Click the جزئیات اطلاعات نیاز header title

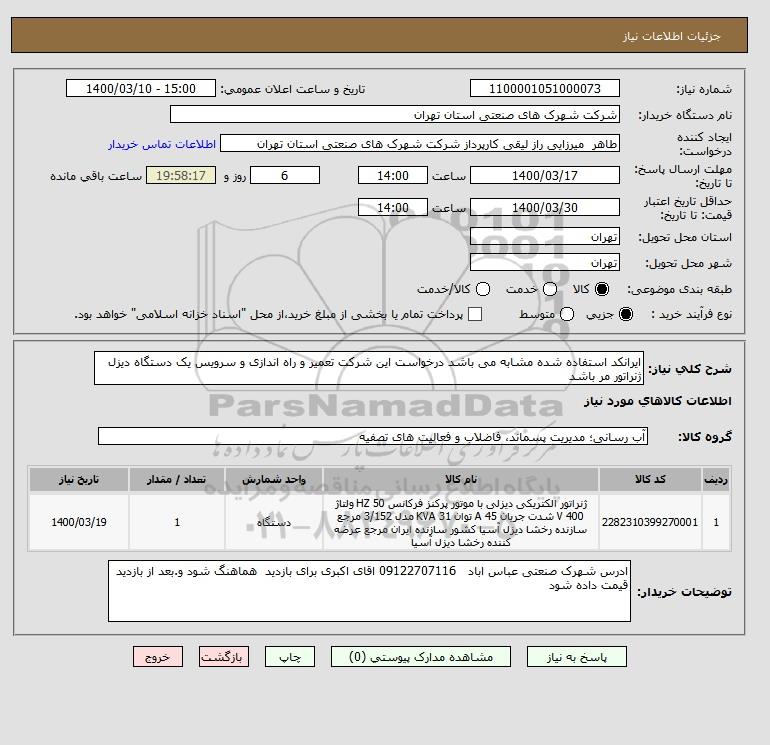point(671,36)
